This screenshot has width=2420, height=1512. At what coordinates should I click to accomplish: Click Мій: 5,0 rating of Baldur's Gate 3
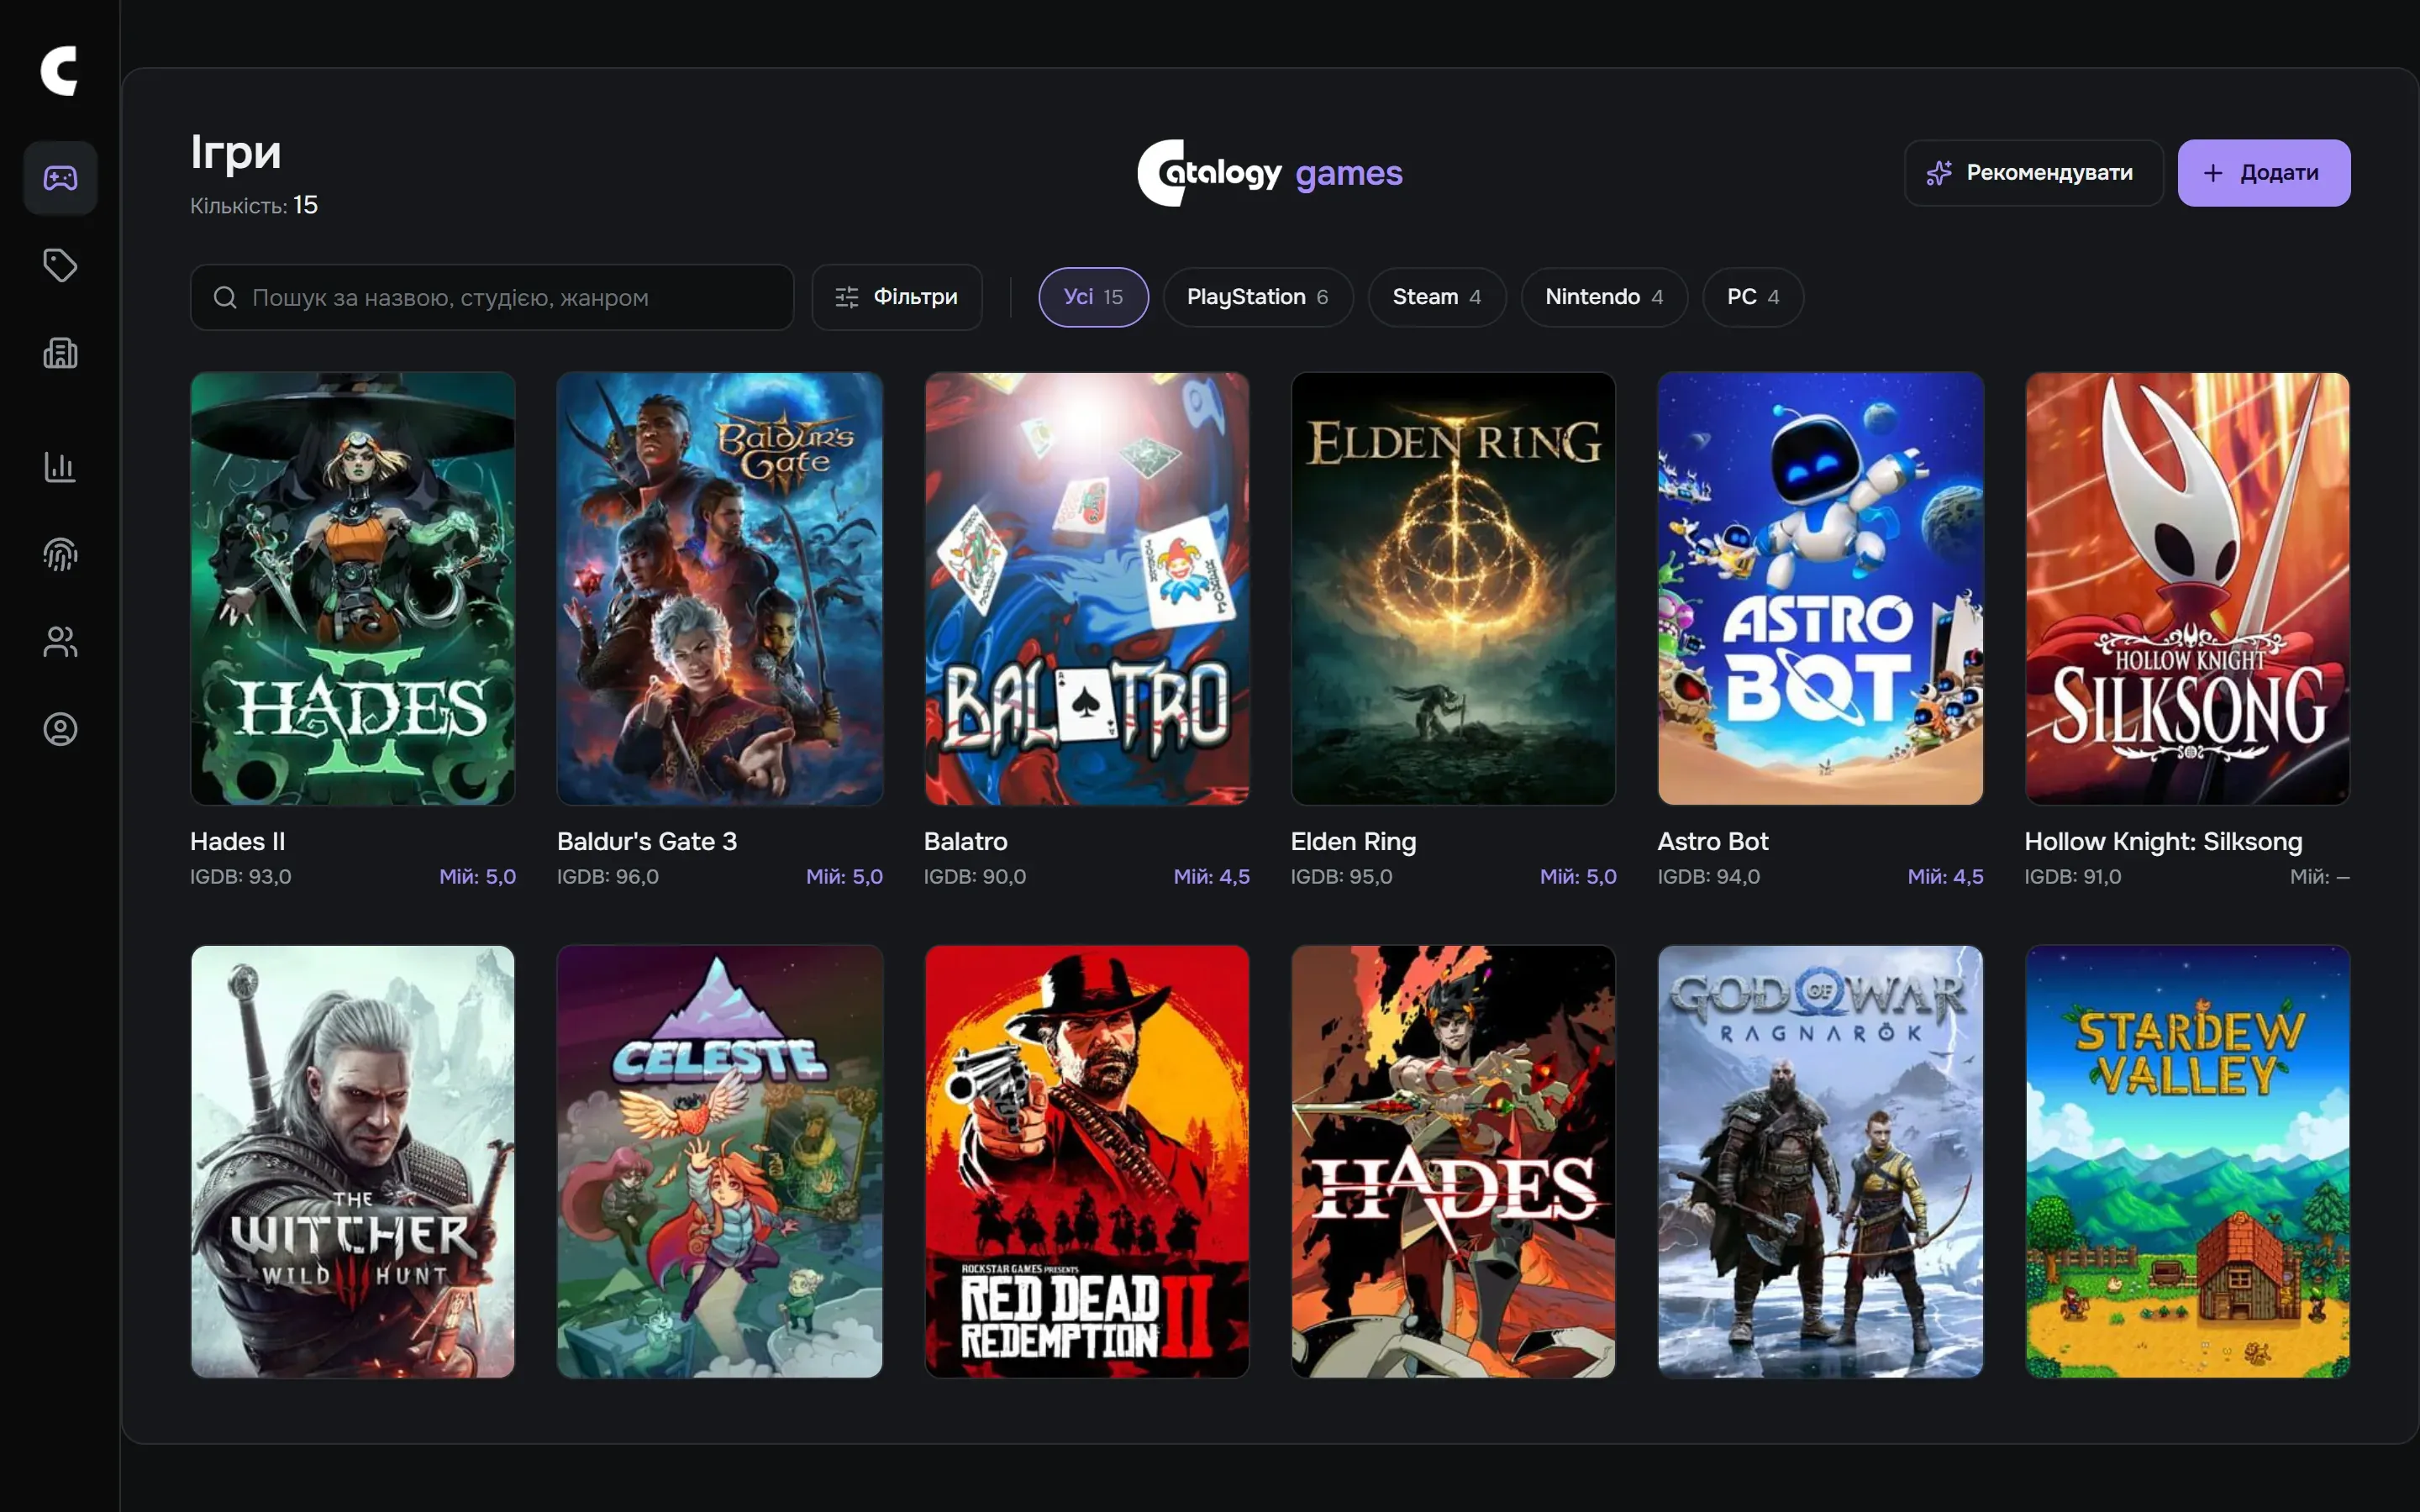[x=845, y=877]
